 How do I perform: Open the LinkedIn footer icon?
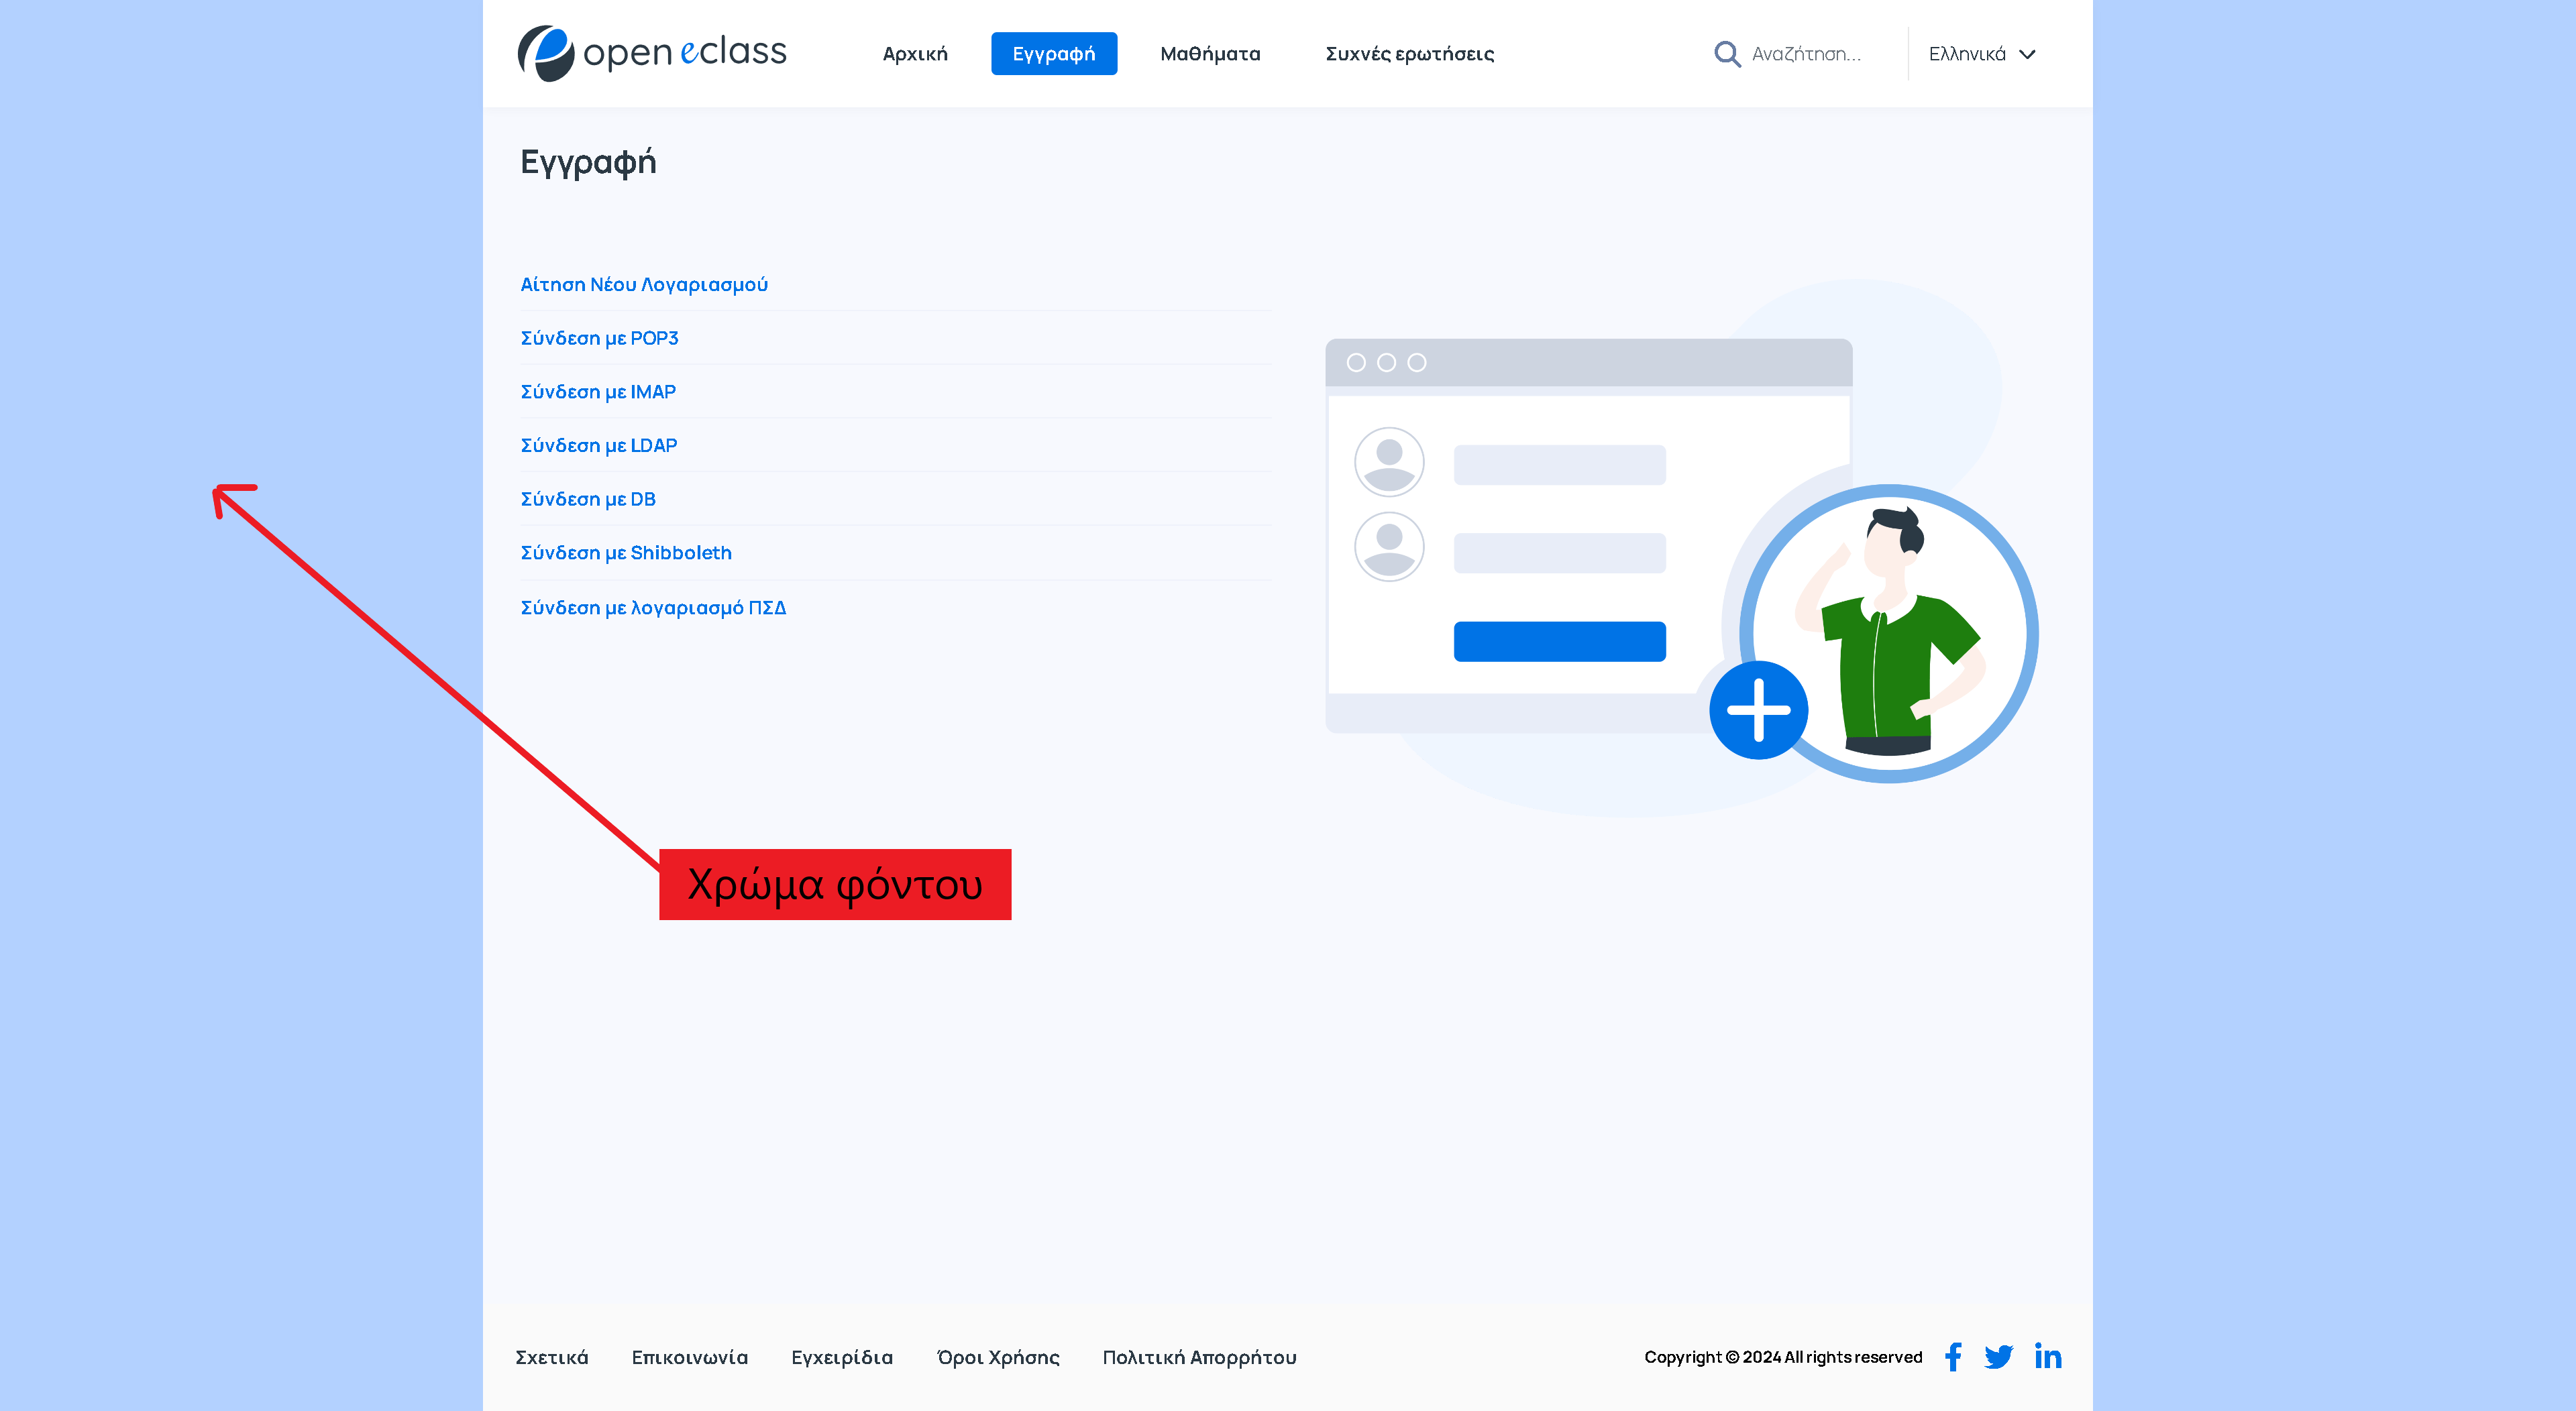[2047, 1356]
